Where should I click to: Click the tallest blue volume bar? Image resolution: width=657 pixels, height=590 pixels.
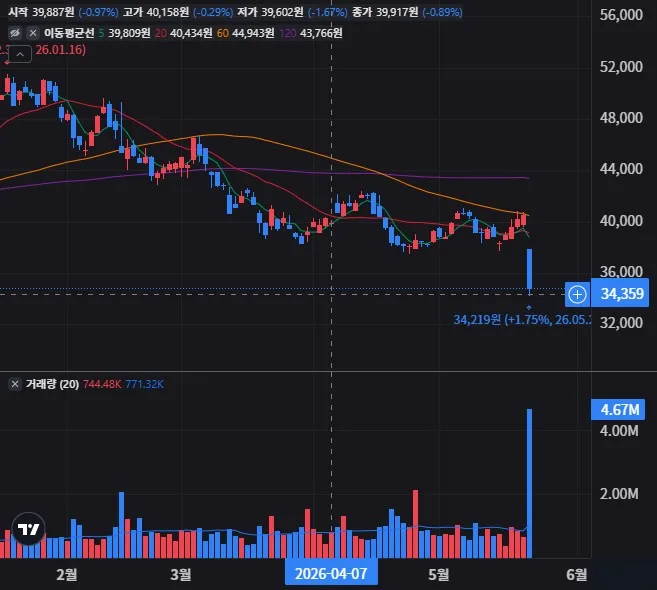tap(530, 484)
